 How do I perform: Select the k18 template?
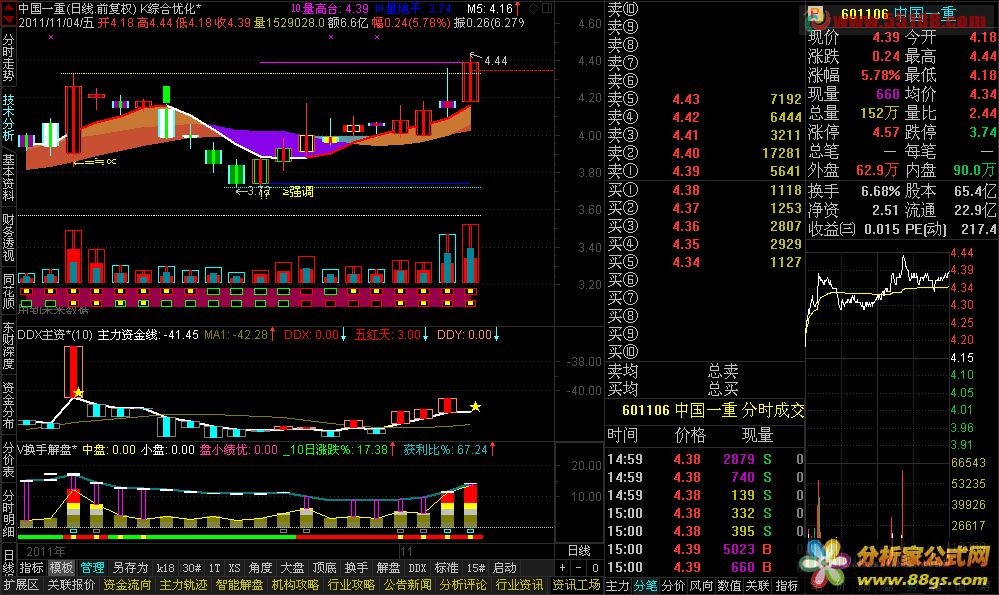click(x=166, y=568)
